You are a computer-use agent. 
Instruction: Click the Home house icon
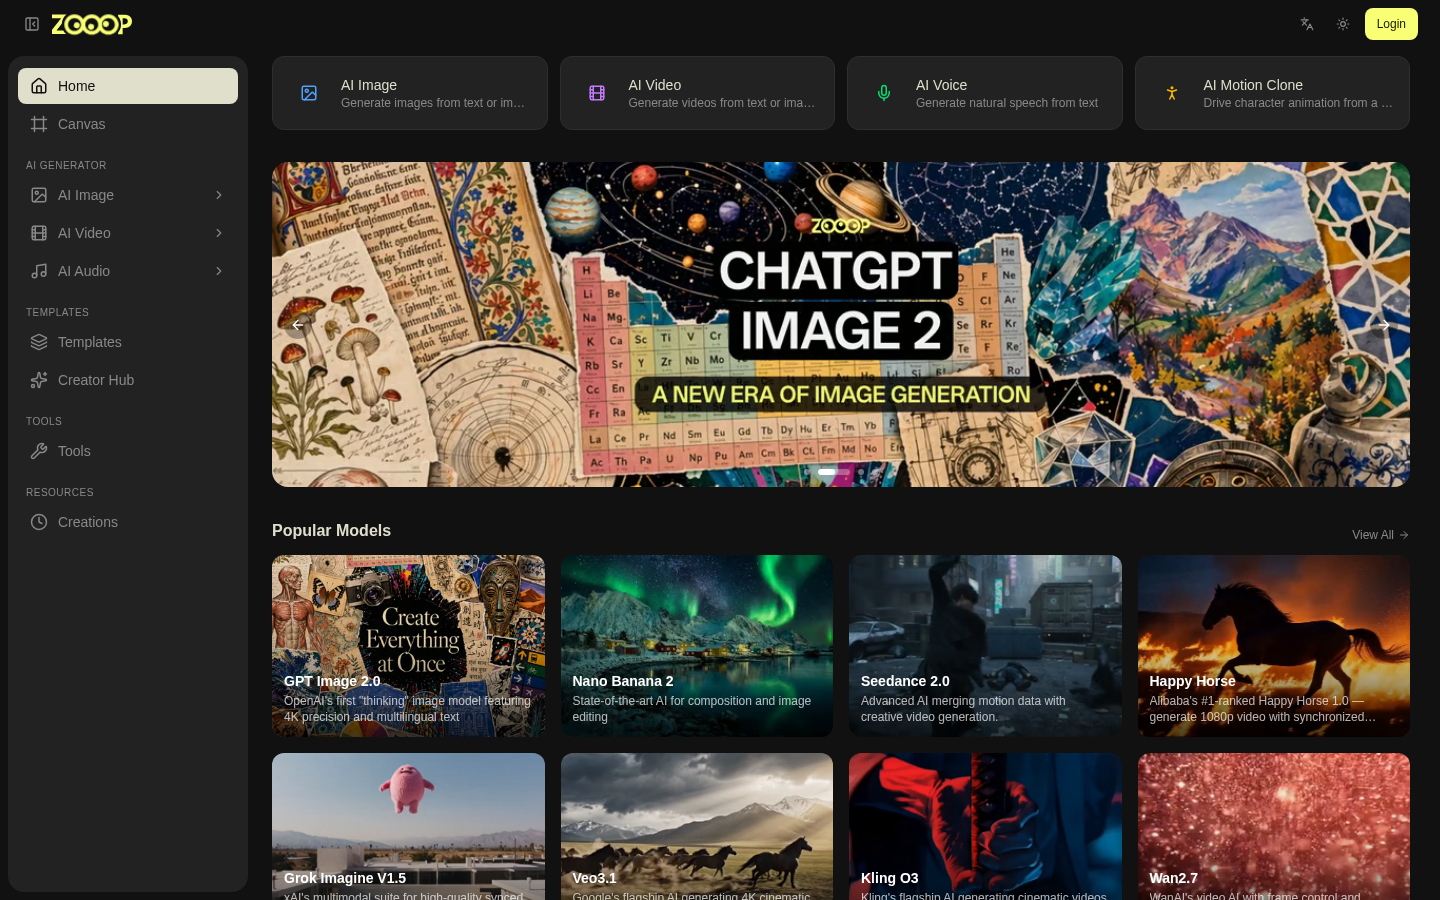coord(39,86)
